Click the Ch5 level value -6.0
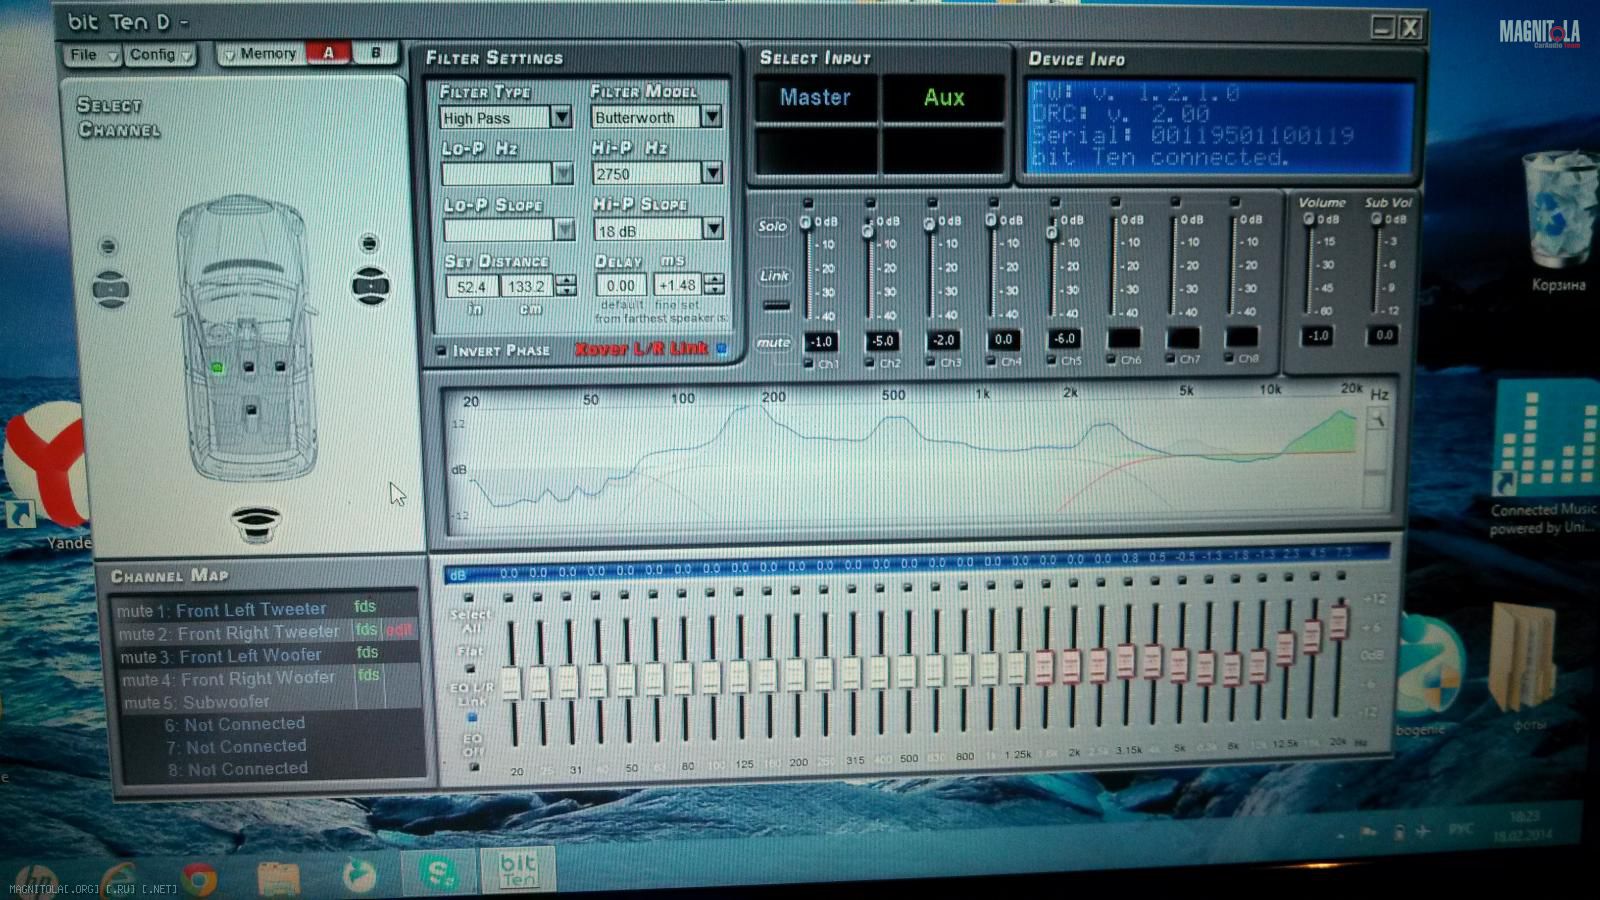This screenshot has height=900, width=1600. tap(1064, 339)
